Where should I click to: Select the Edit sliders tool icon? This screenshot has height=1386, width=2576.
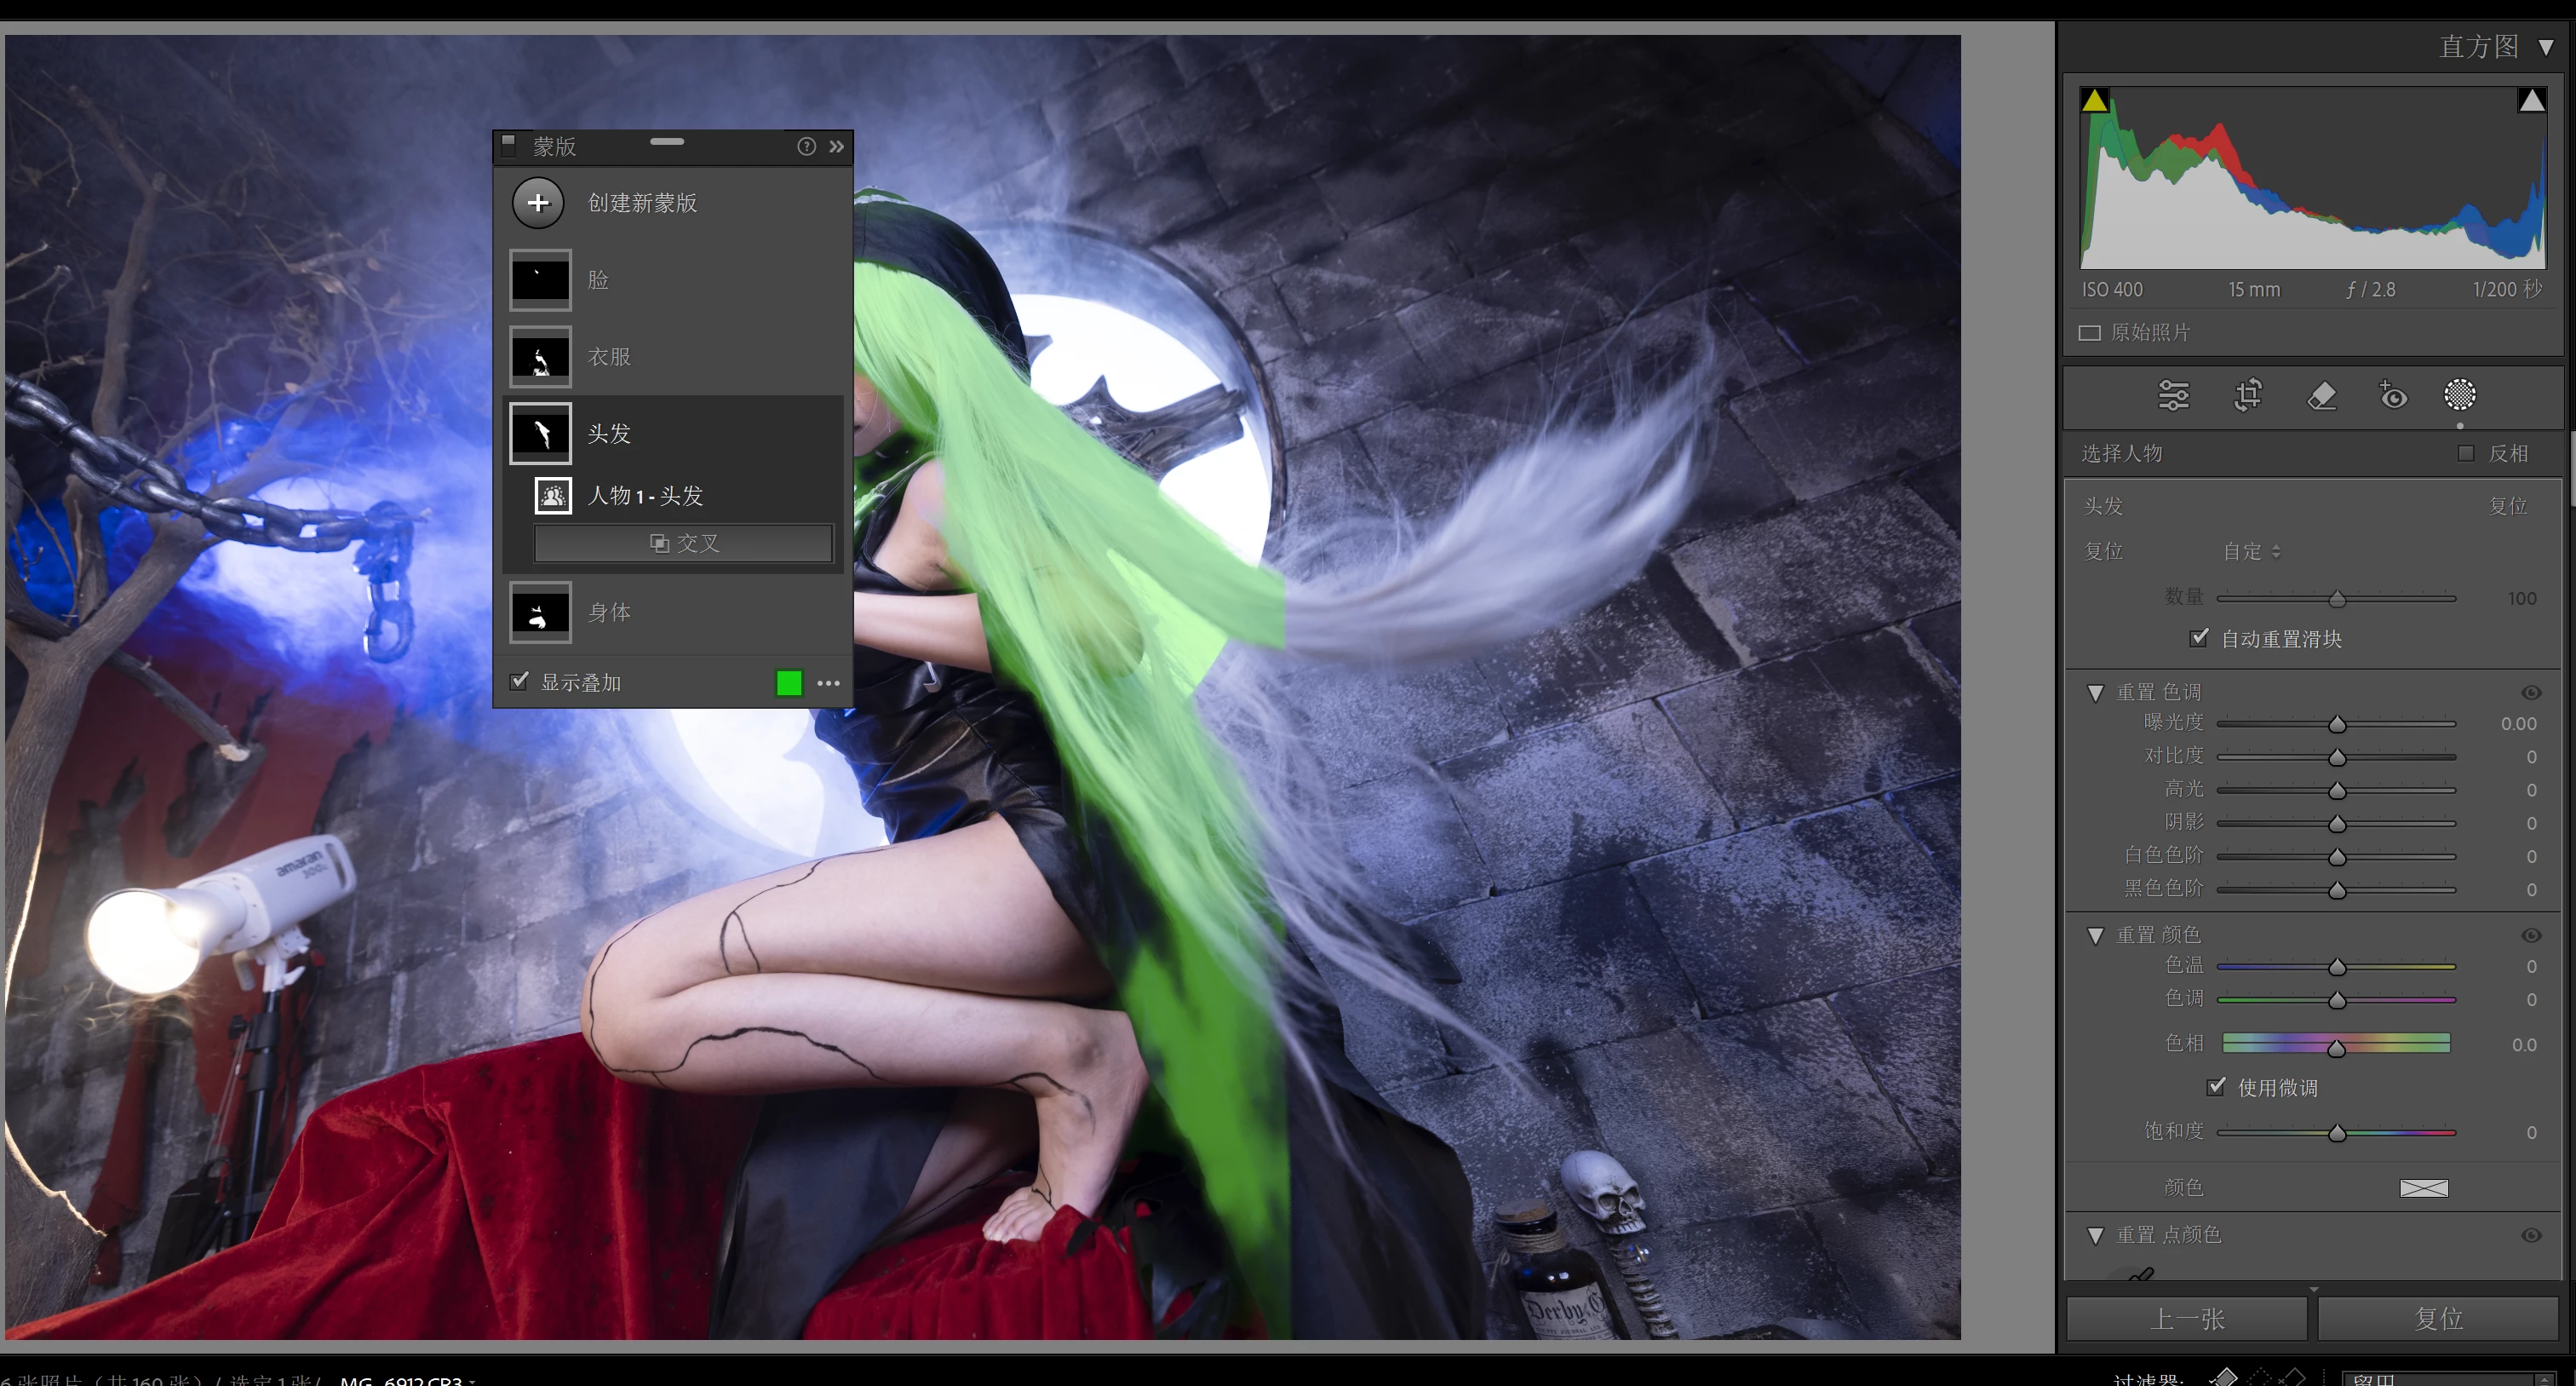point(2173,395)
